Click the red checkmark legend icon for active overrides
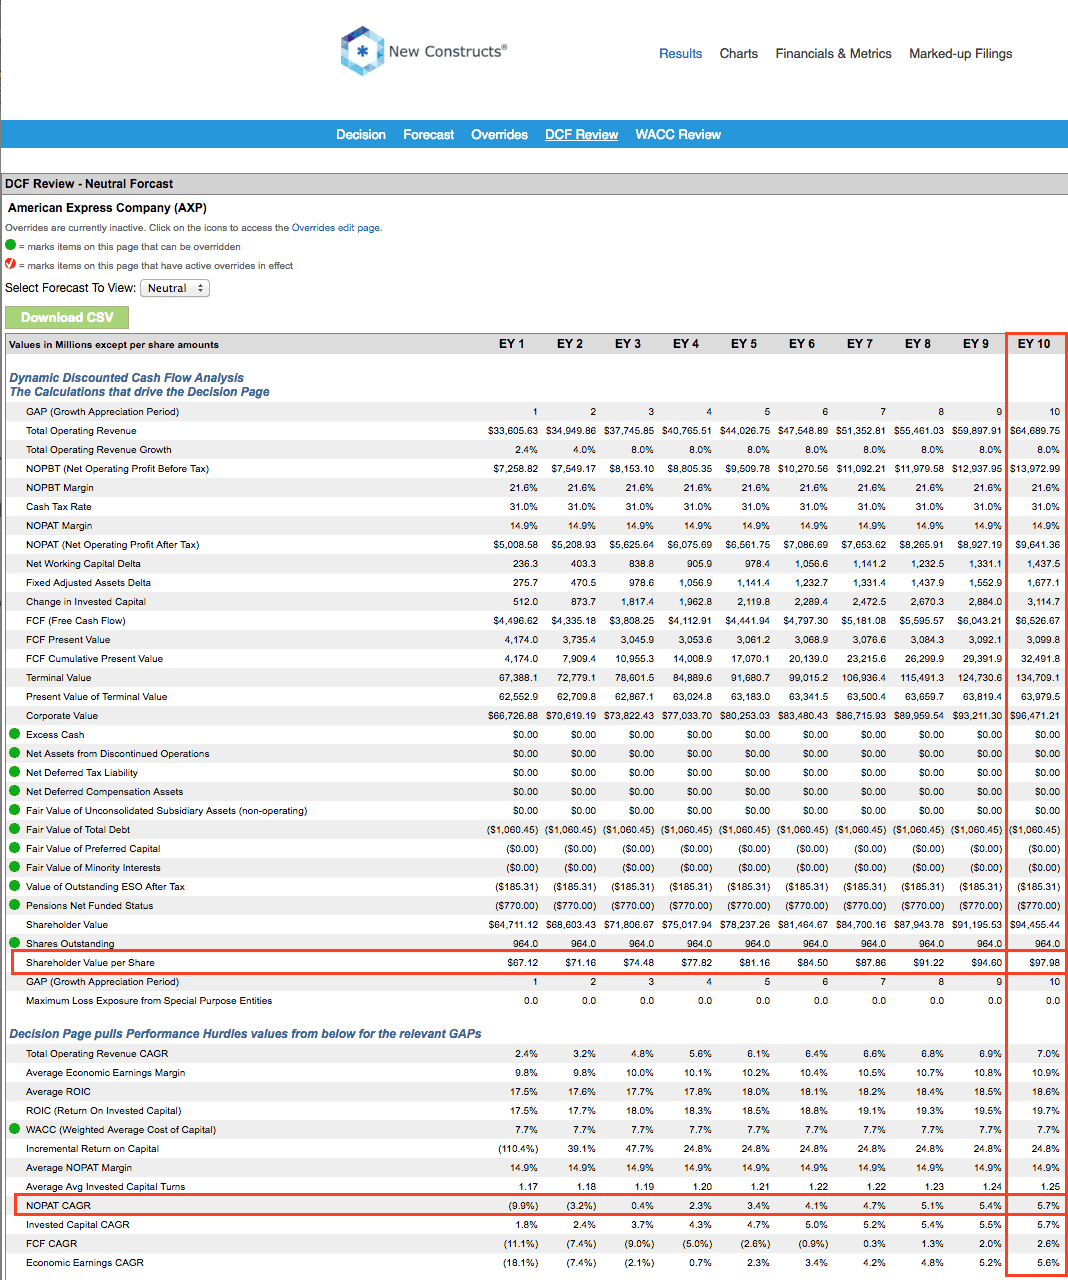The width and height of the screenshot is (1068, 1280). (x=11, y=264)
